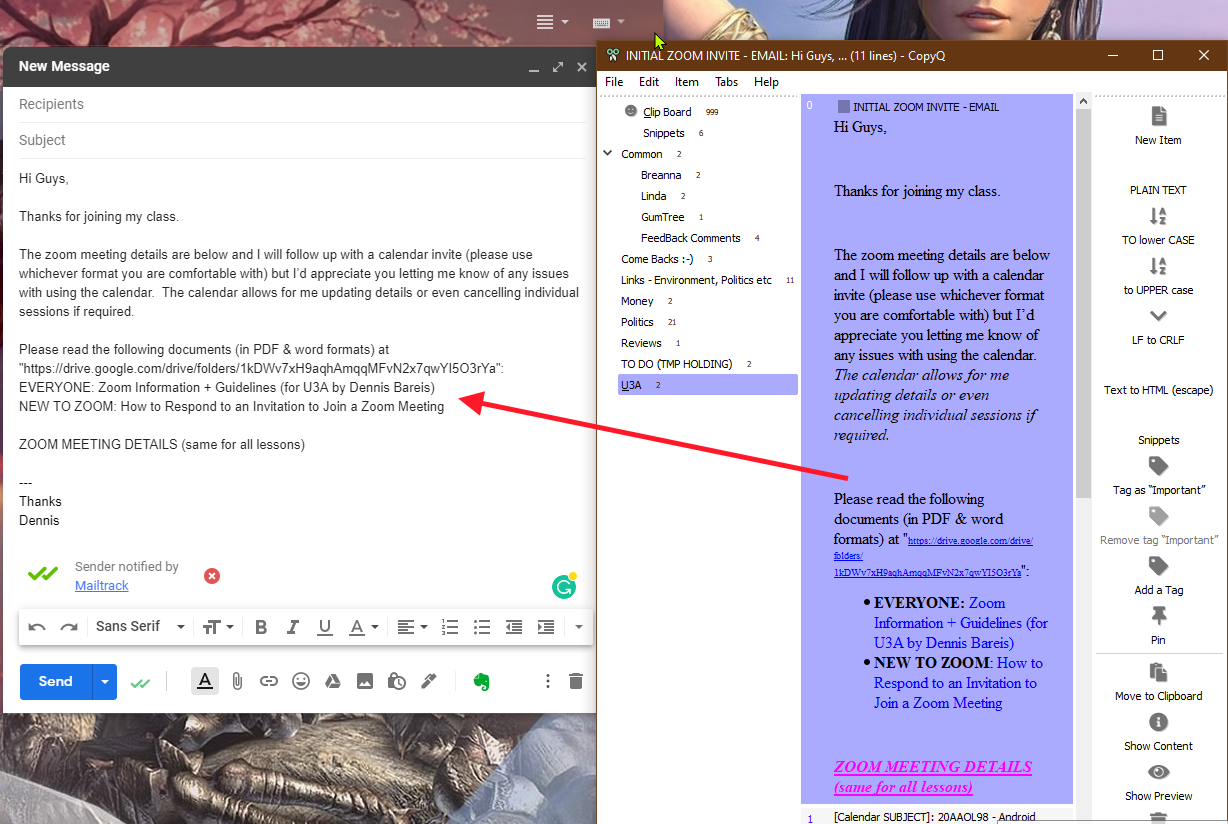Screen dimensions: 1228x824
Task: Select the Calendar SUBJECT 20AAOL98 item row
Action: pyautogui.click(x=936, y=816)
